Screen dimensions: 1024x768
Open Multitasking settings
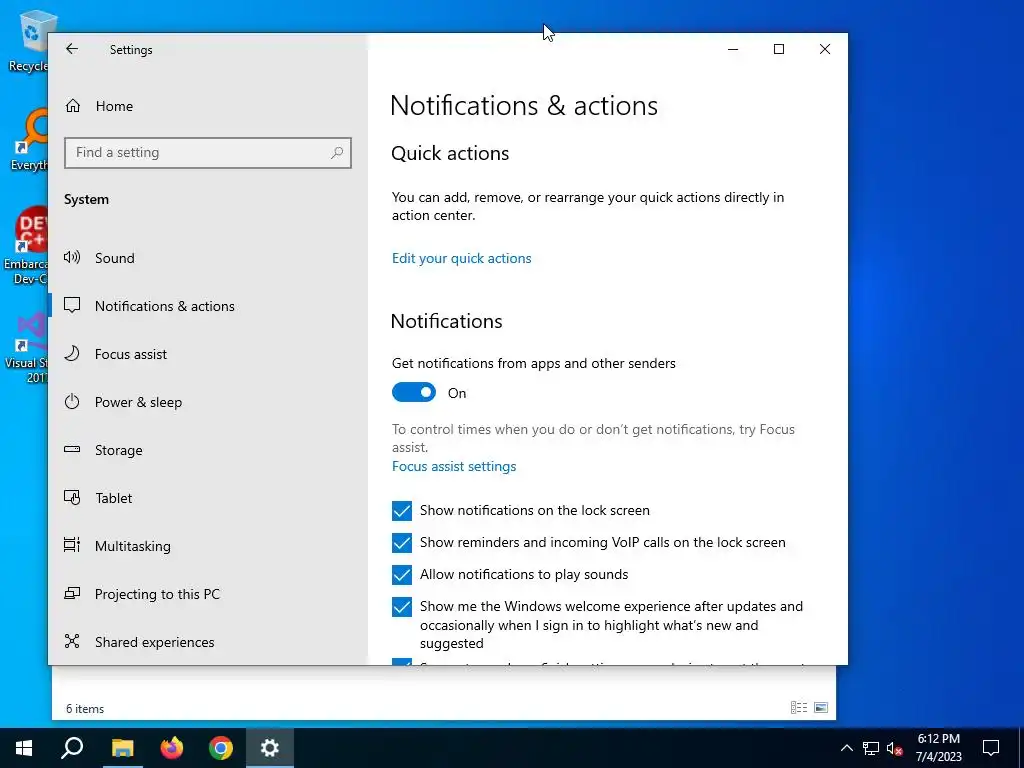(x=208, y=546)
